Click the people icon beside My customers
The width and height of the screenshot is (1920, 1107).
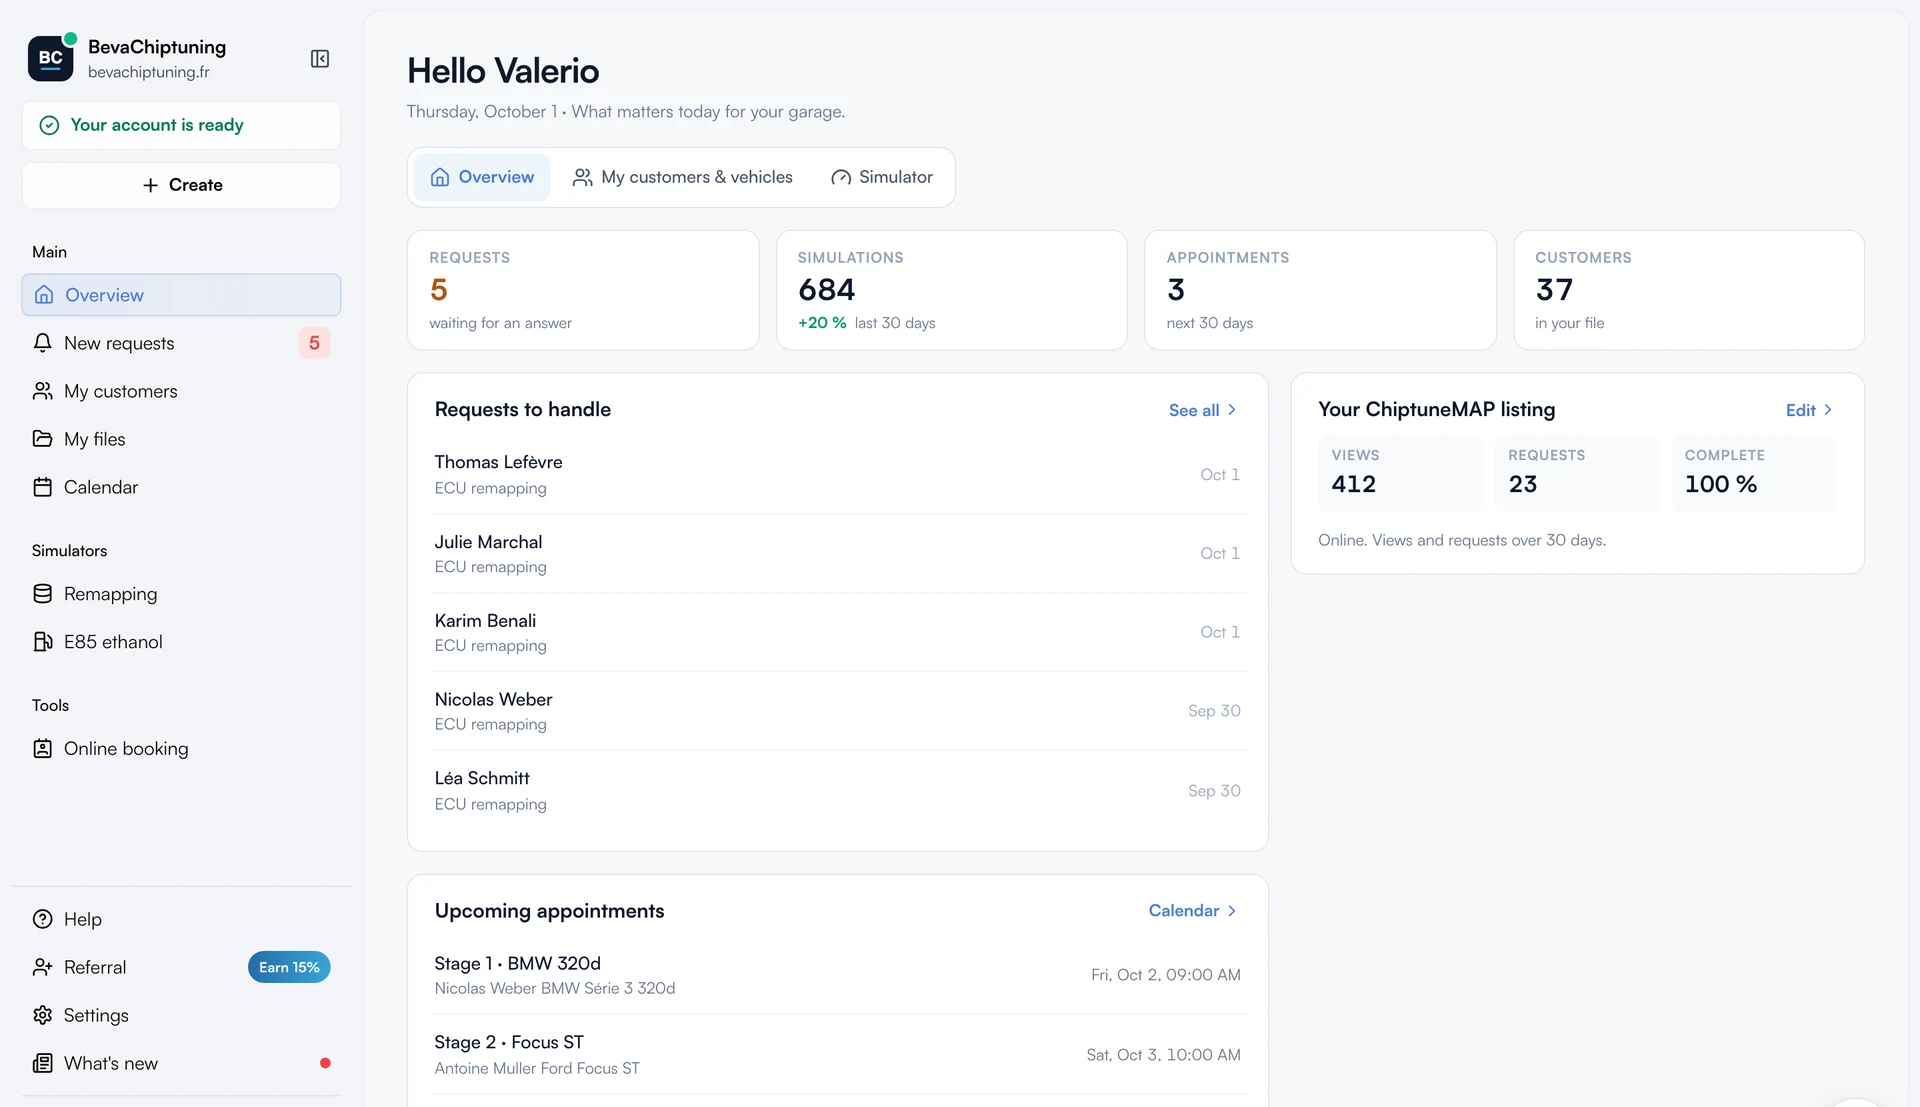(42, 391)
